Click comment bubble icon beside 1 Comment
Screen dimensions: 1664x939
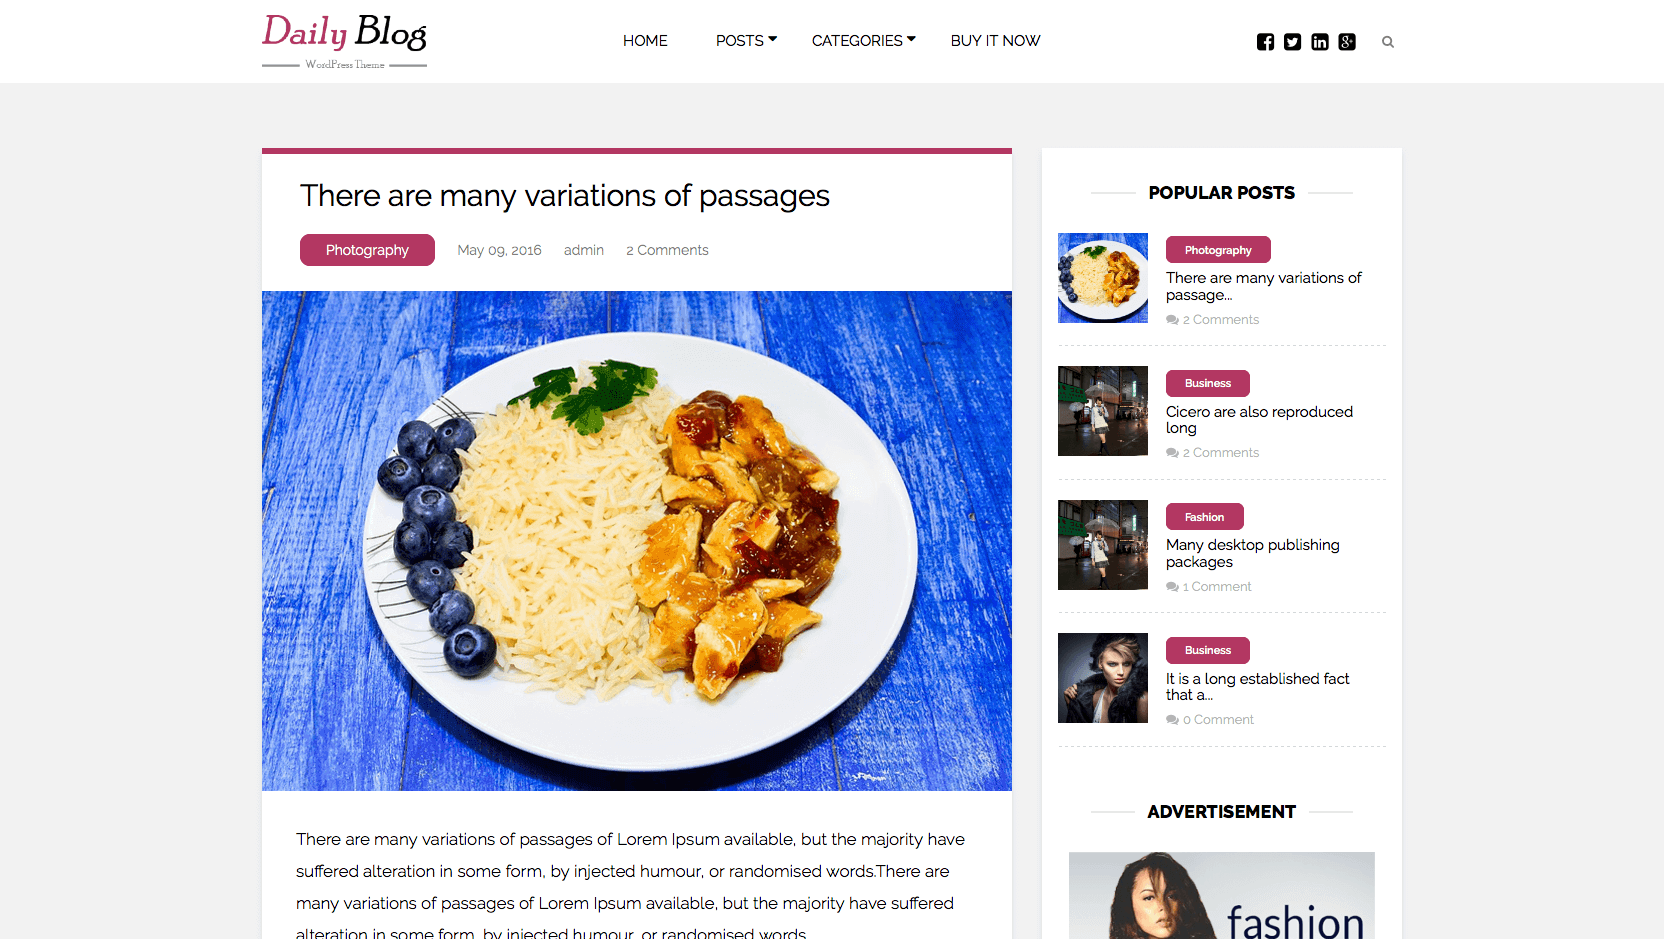click(x=1172, y=587)
